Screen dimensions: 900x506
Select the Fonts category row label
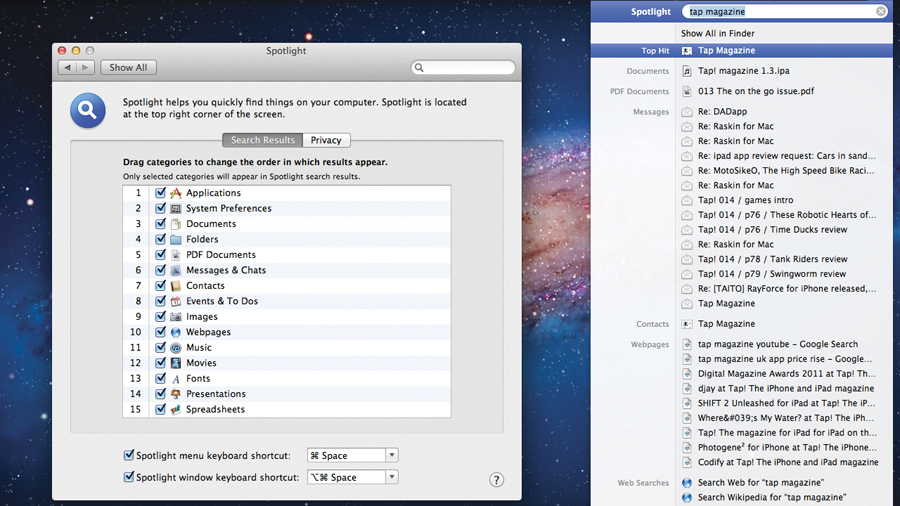click(198, 379)
